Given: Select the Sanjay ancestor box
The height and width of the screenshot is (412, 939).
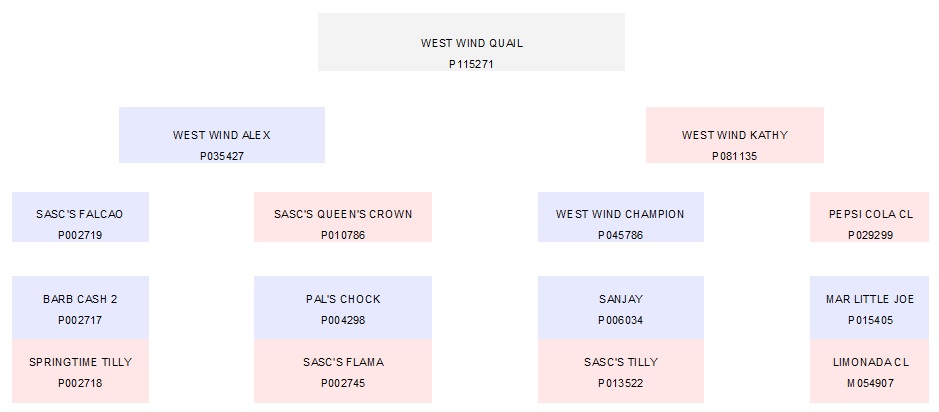Looking at the screenshot, I should coord(620,308).
